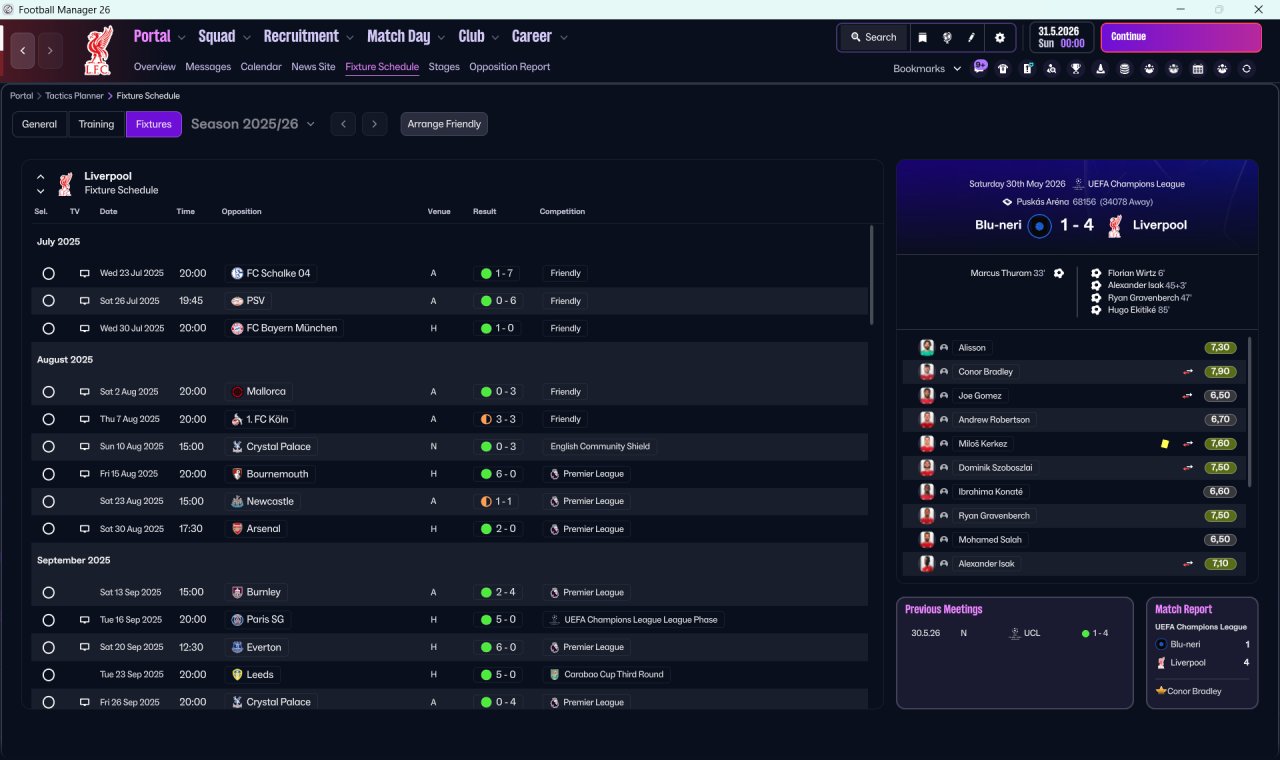
Task: Switch to the Messages sub-tab
Action: click(x=208, y=67)
